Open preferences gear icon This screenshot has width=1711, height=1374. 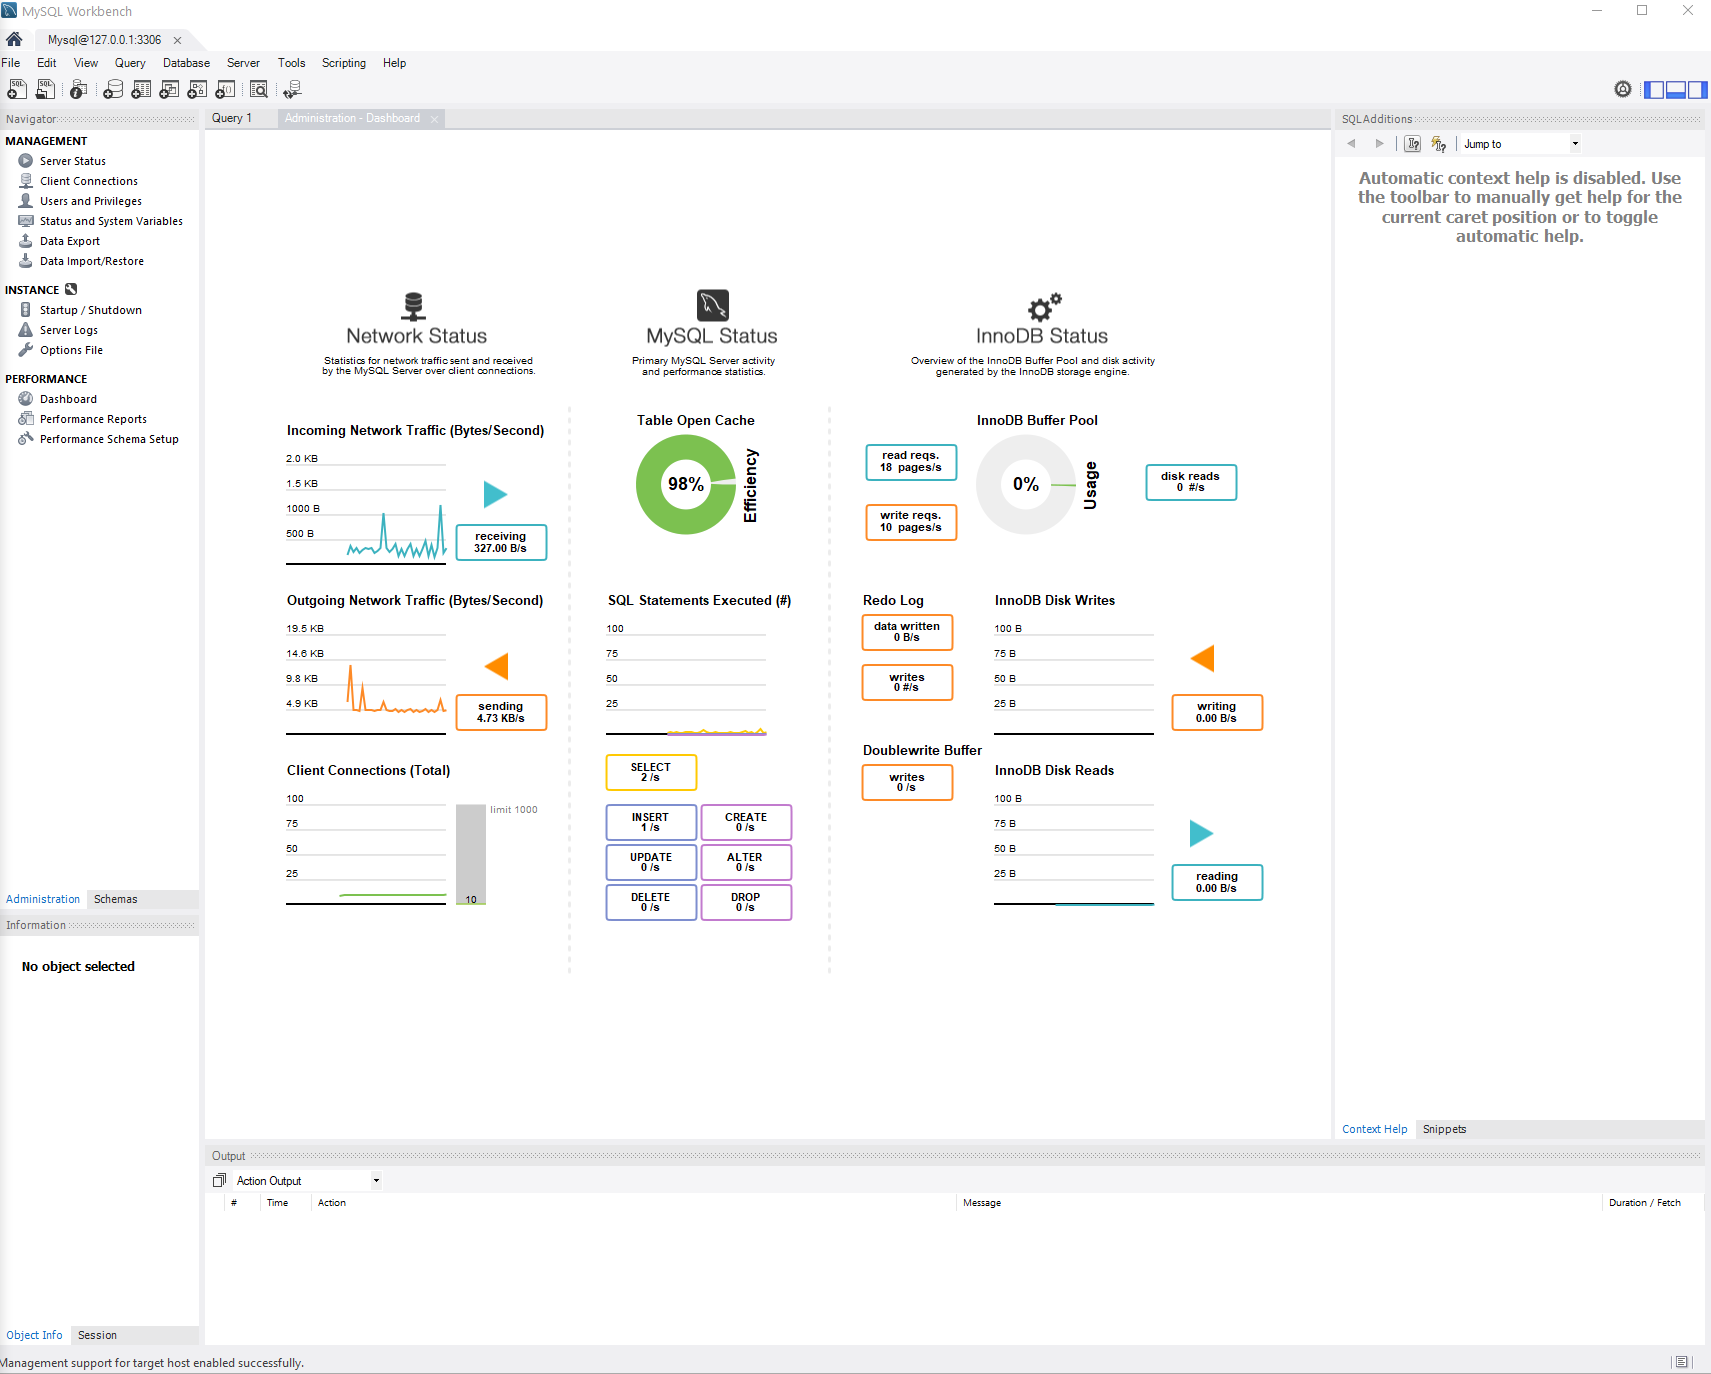[1623, 89]
